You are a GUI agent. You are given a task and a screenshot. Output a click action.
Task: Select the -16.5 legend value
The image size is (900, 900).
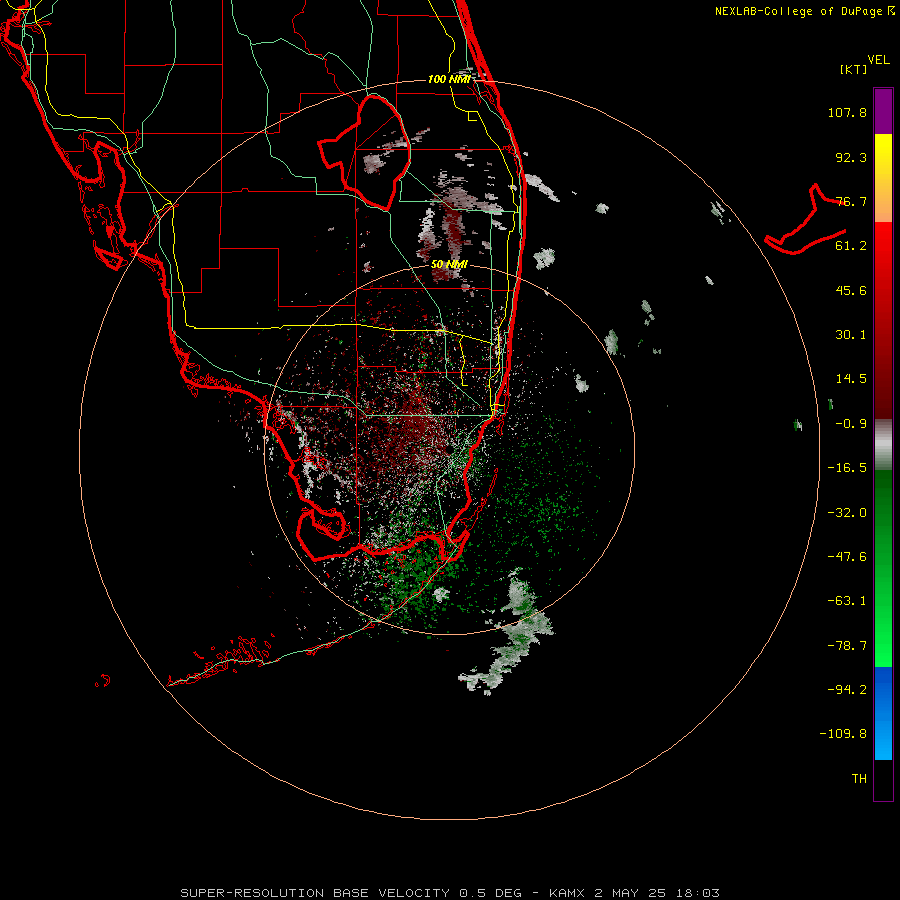(847, 468)
